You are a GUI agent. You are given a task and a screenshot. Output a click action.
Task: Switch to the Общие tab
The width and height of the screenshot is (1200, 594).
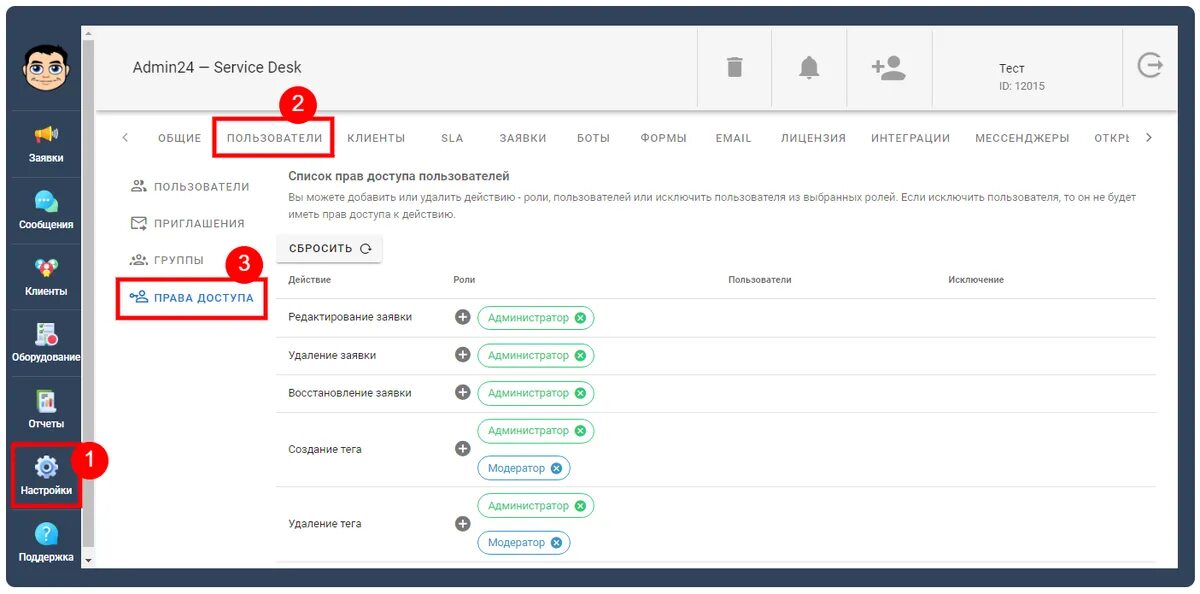point(180,138)
